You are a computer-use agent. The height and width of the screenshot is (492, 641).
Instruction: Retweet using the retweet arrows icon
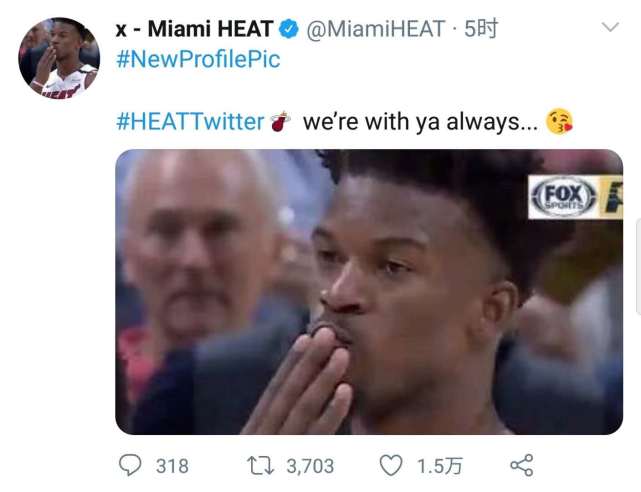(x=260, y=466)
